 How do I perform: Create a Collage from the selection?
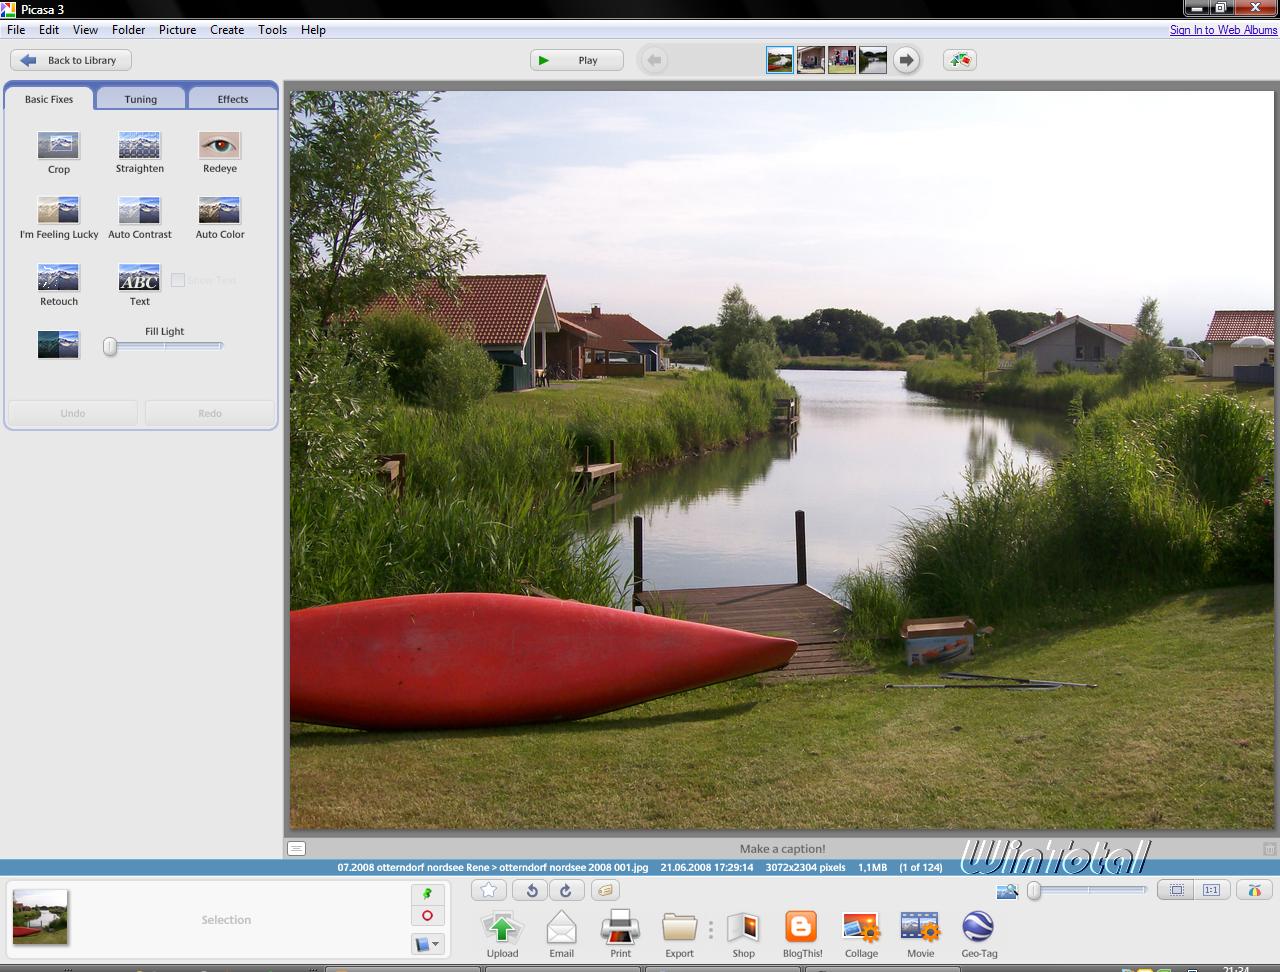860,929
